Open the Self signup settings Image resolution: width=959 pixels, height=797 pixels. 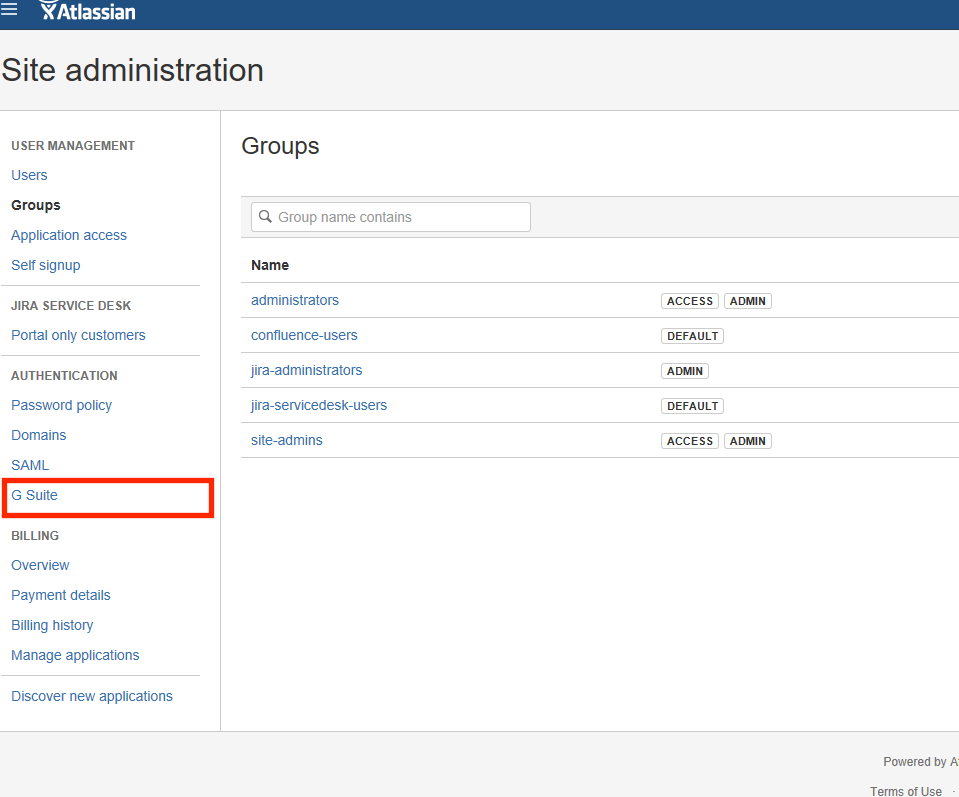[45, 265]
